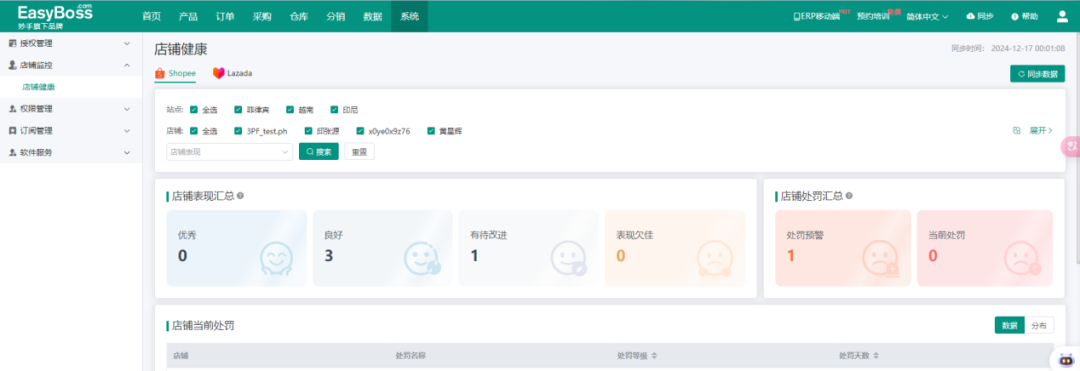Click the 处罚名称 column header
Screen dimensions: 1080x371
click(410, 356)
